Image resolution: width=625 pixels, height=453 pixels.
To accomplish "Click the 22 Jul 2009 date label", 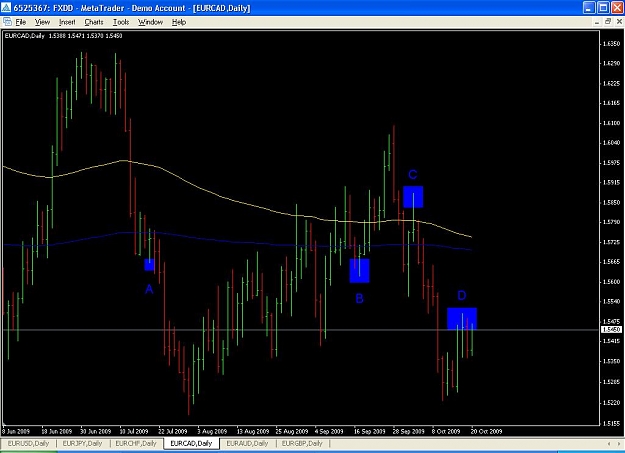I will pos(173,431).
